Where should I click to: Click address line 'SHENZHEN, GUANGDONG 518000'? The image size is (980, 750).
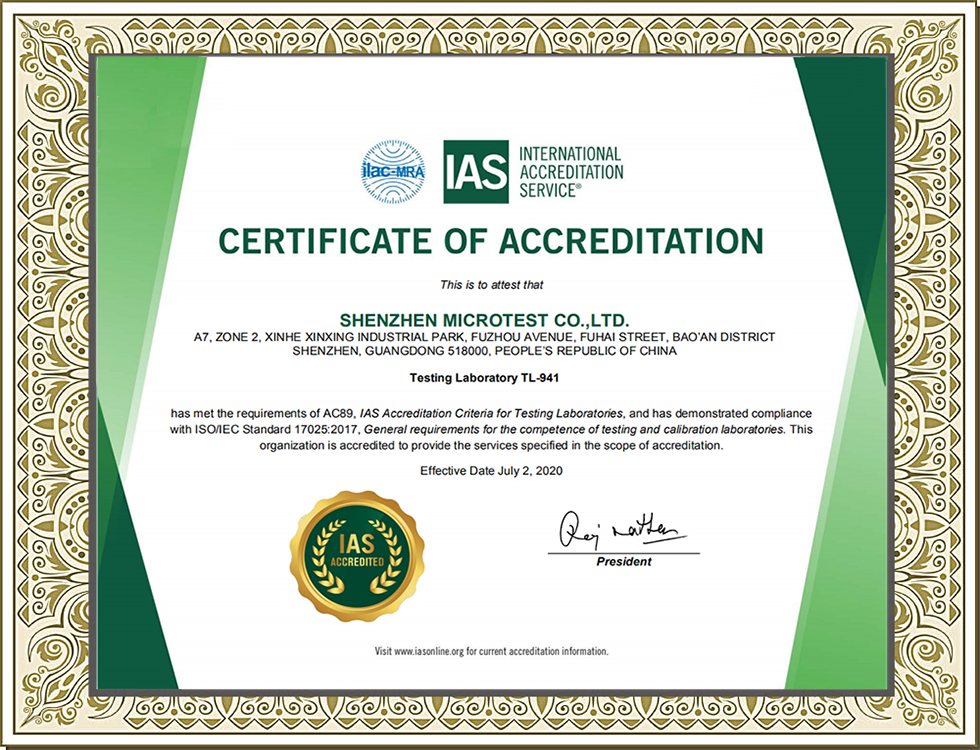(484, 351)
